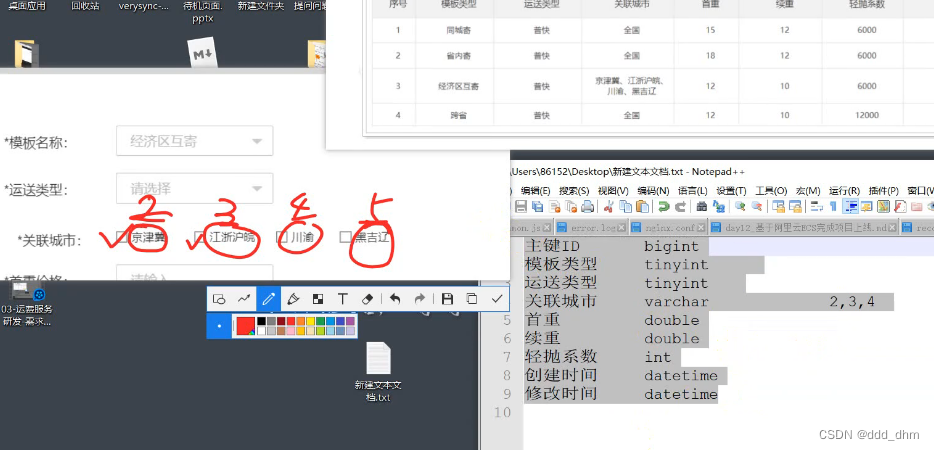Screen dimensions: 934x450
Task: Select the pencil drawing tool in screenshot toolbar
Action: (269, 299)
